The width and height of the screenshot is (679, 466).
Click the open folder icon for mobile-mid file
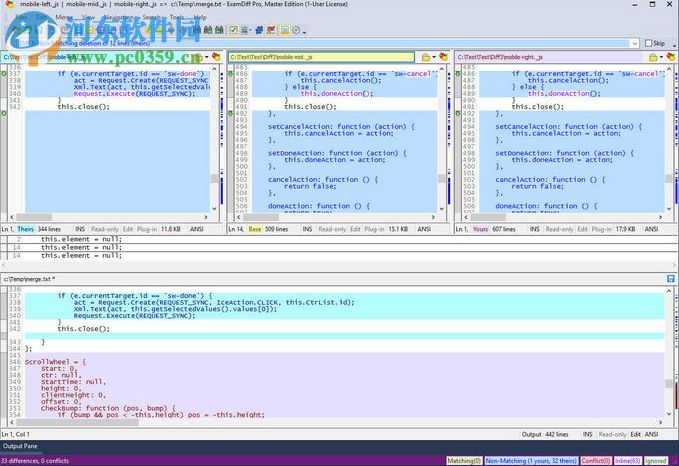426,58
